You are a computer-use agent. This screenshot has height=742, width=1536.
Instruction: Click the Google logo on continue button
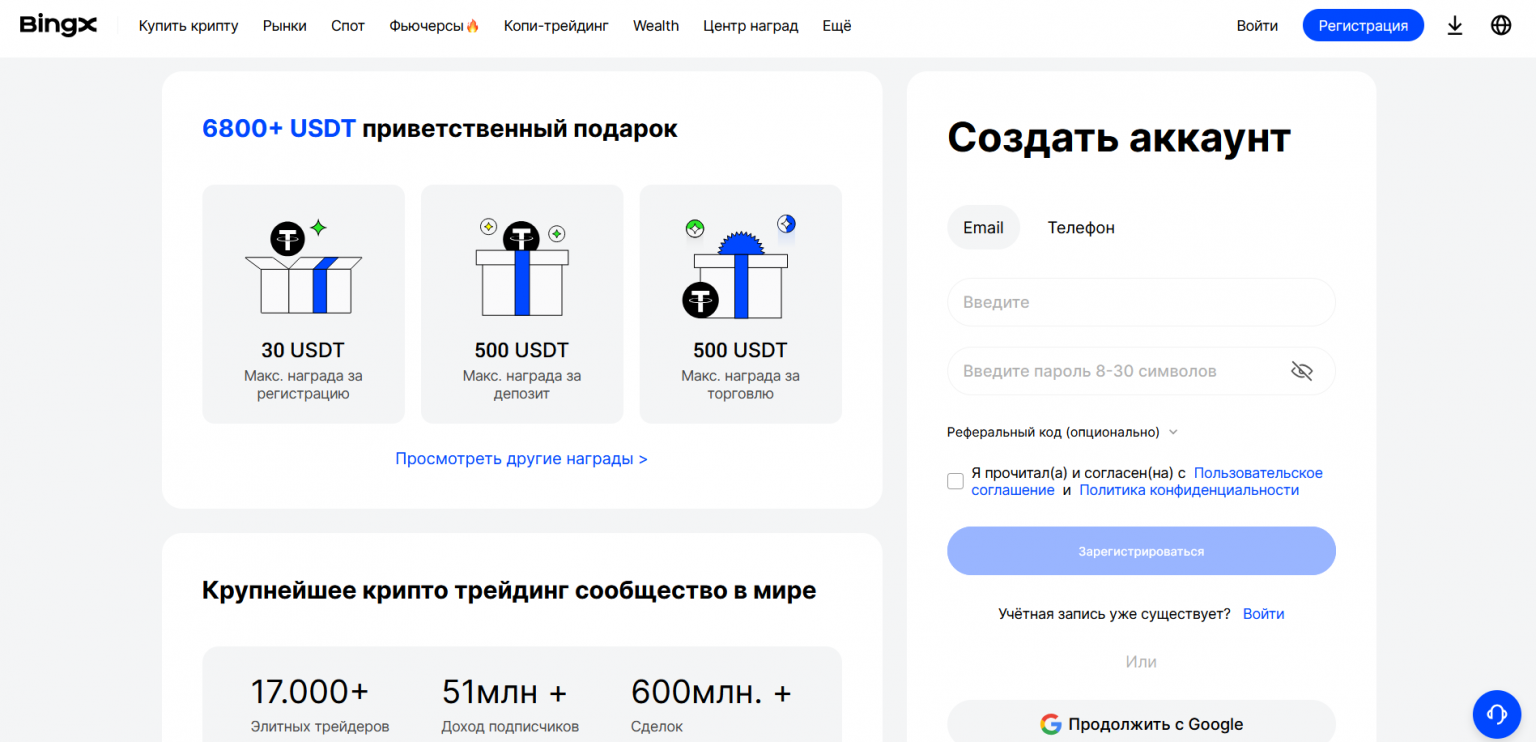(x=1050, y=724)
